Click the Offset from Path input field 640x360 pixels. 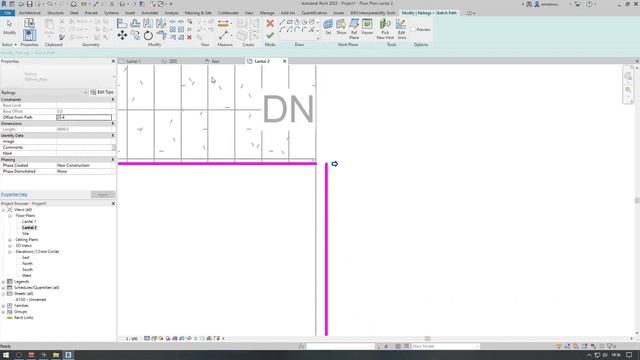tap(84, 118)
